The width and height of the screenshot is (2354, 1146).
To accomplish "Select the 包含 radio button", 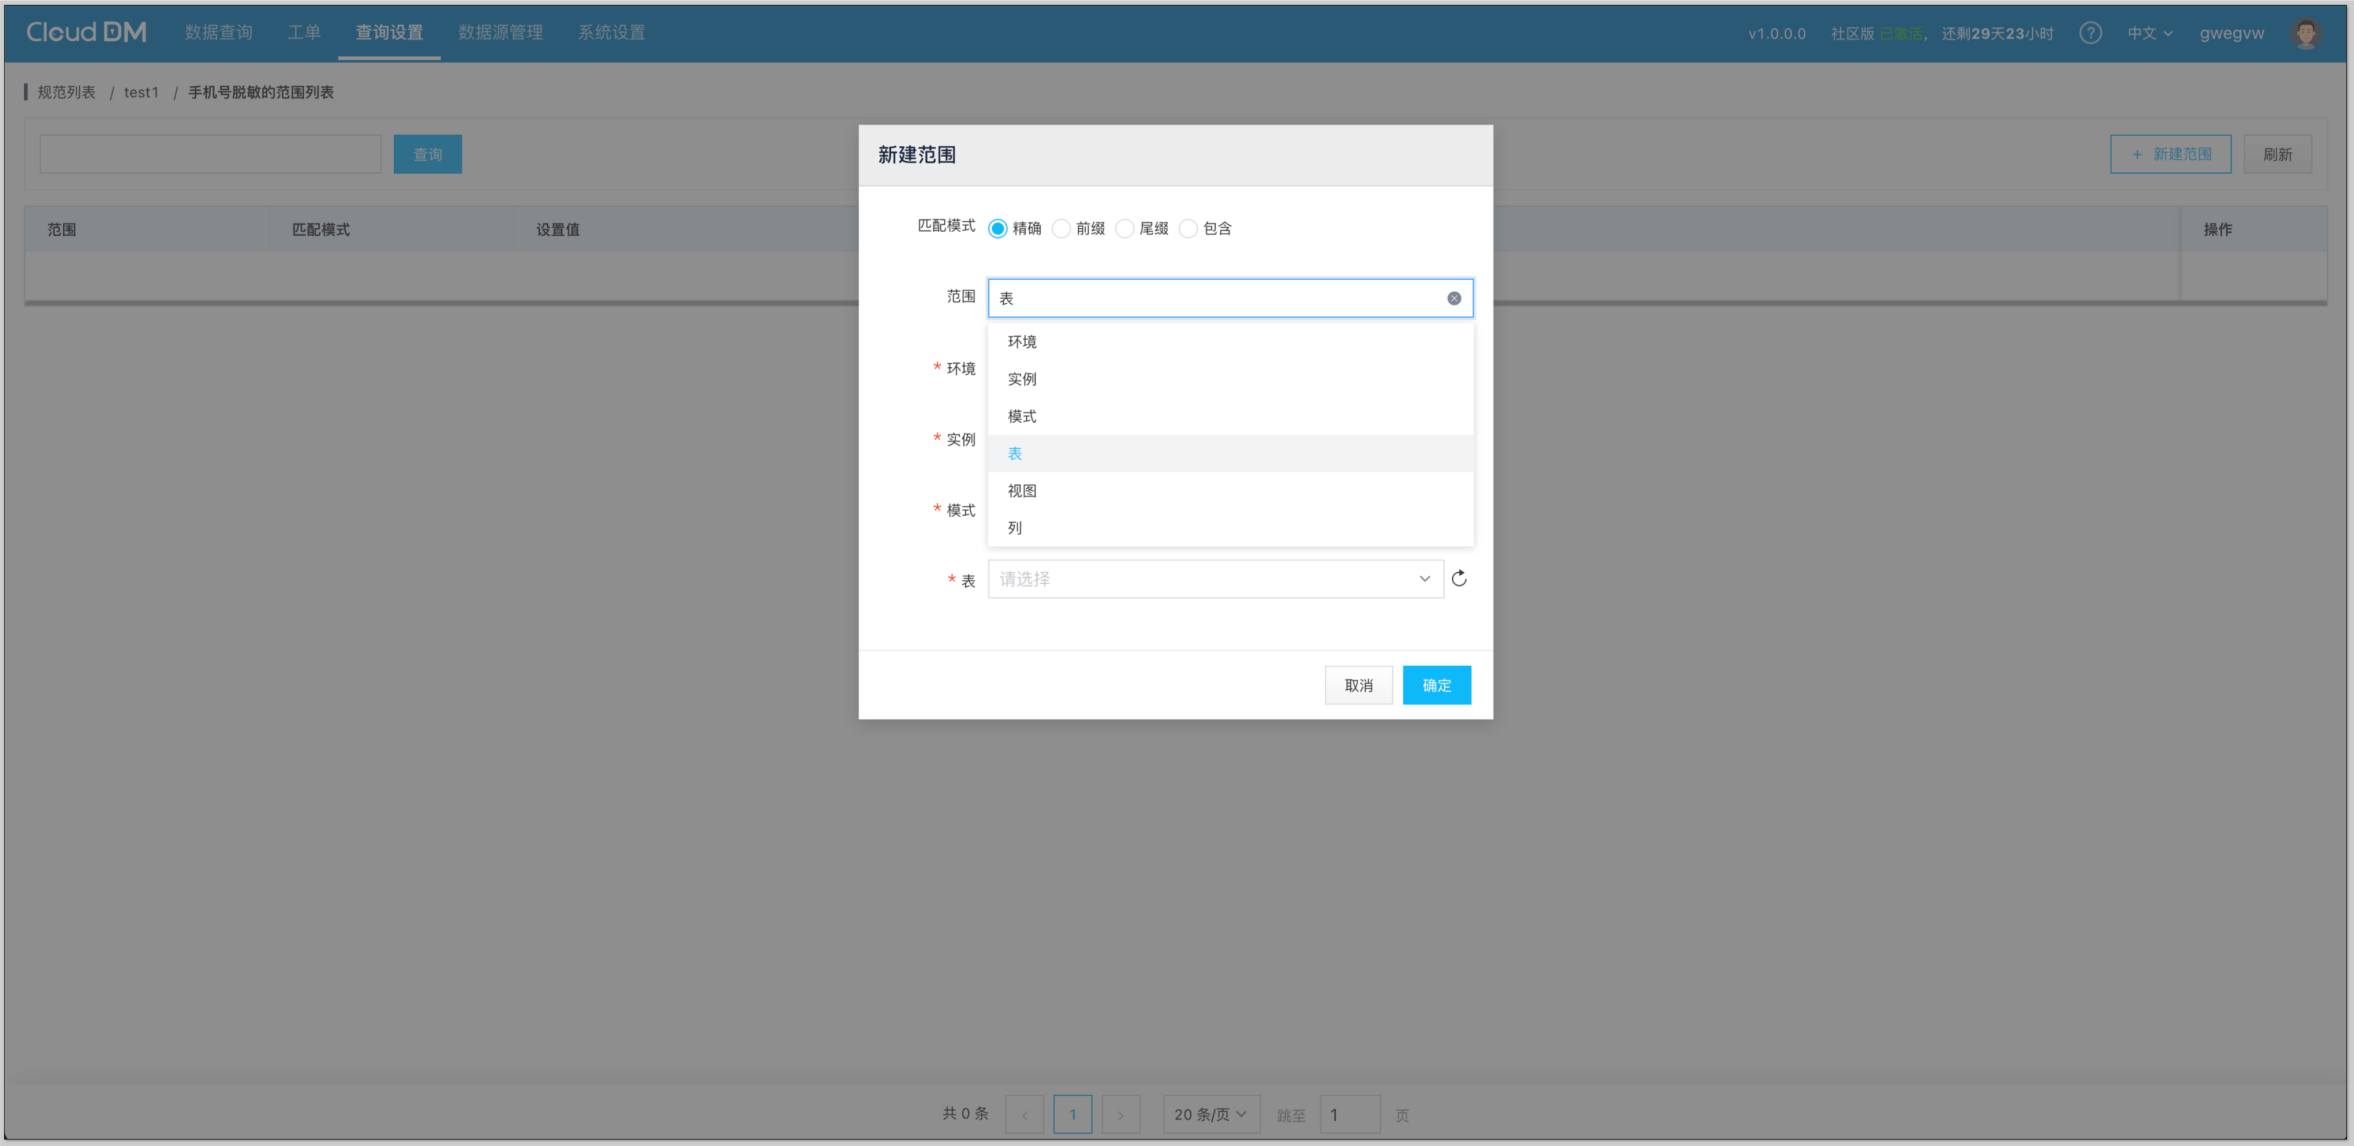I will click(1188, 229).
